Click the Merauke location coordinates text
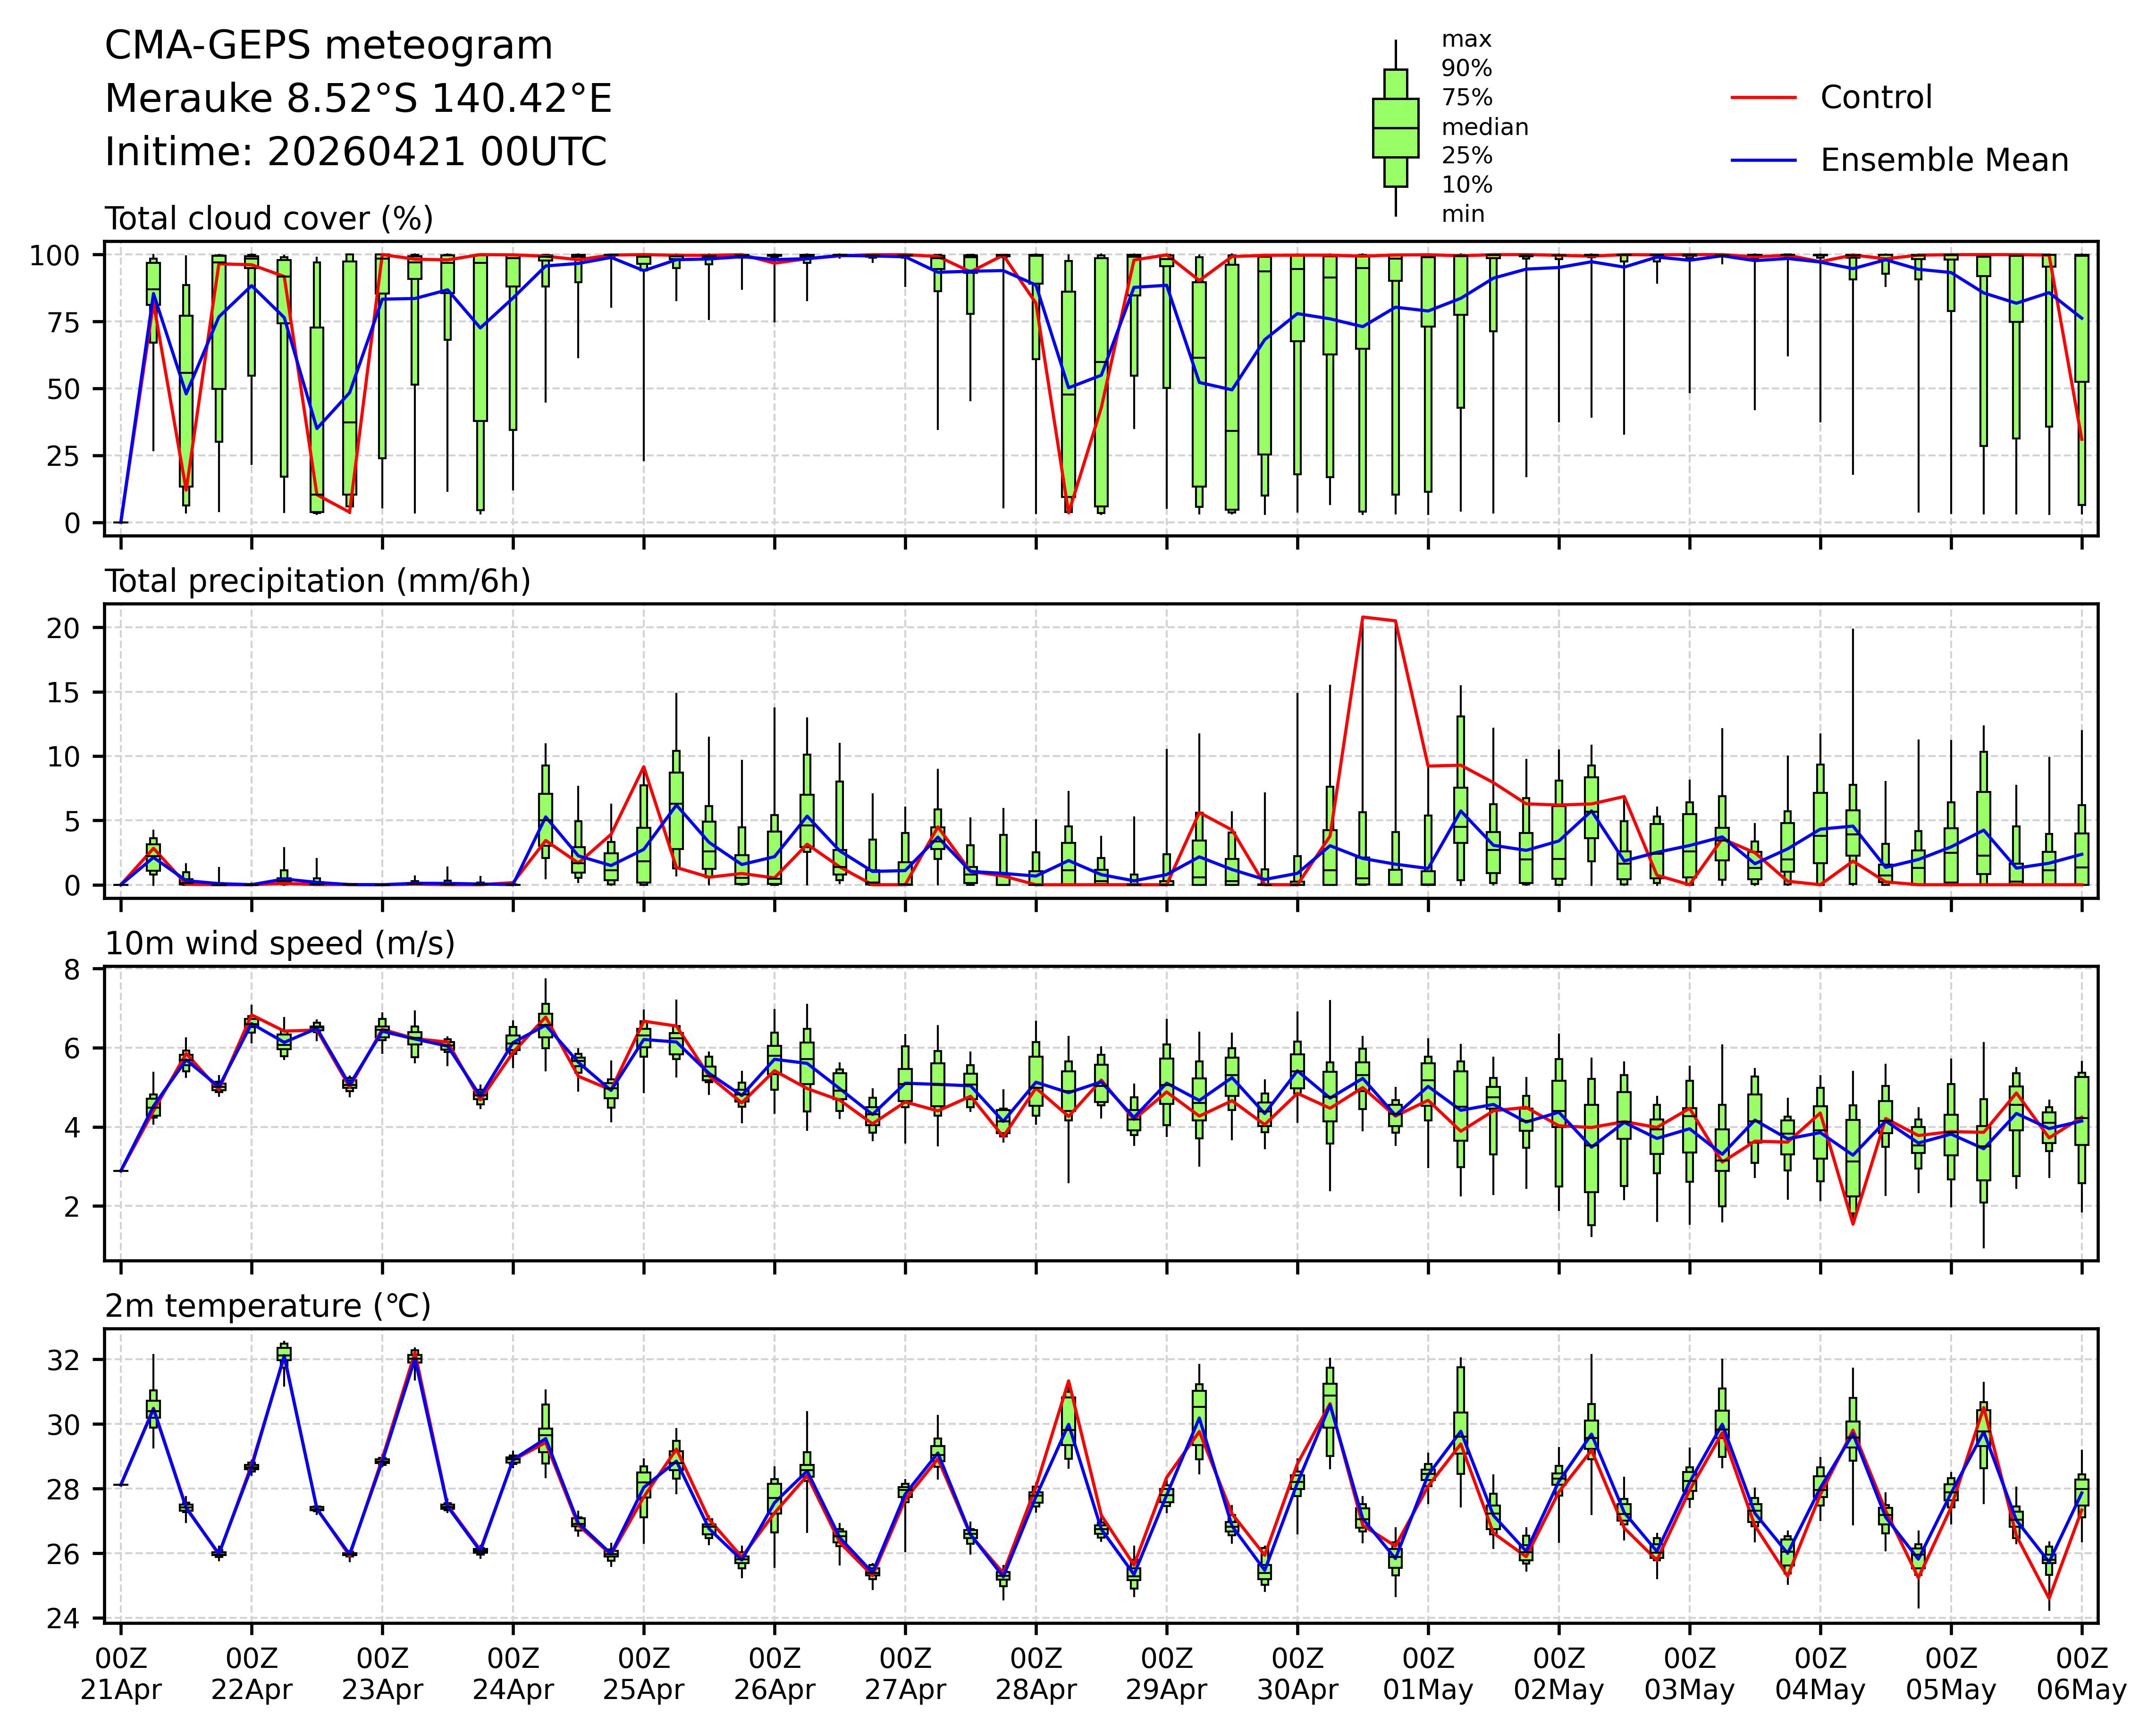2156x1733 pixels. click(x=358, y=99)
